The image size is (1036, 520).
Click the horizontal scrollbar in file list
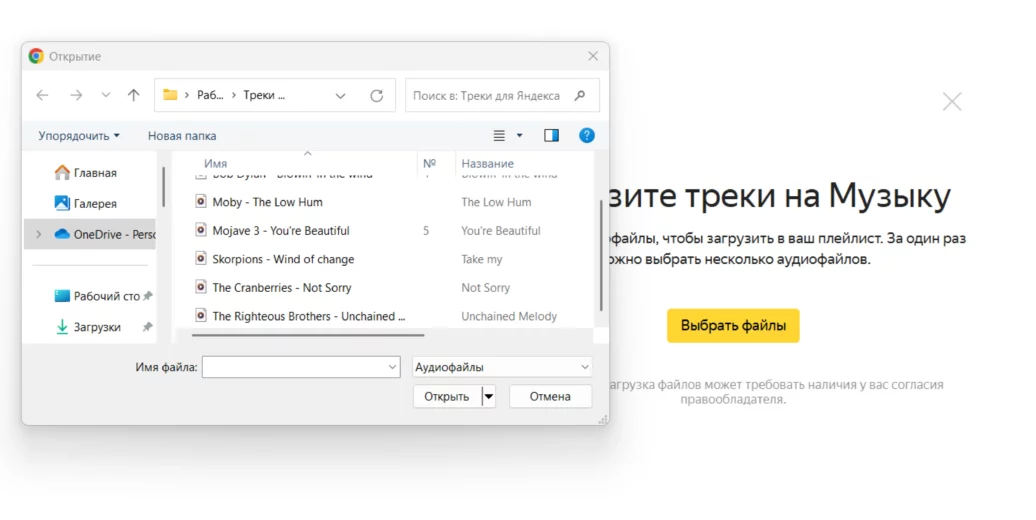(x=308, y=336)
